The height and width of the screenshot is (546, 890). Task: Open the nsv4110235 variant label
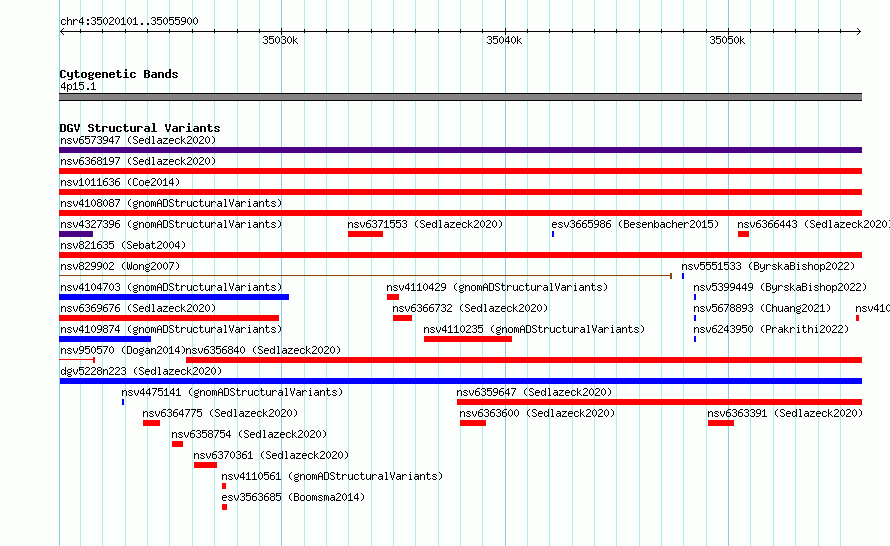point(534,329)
